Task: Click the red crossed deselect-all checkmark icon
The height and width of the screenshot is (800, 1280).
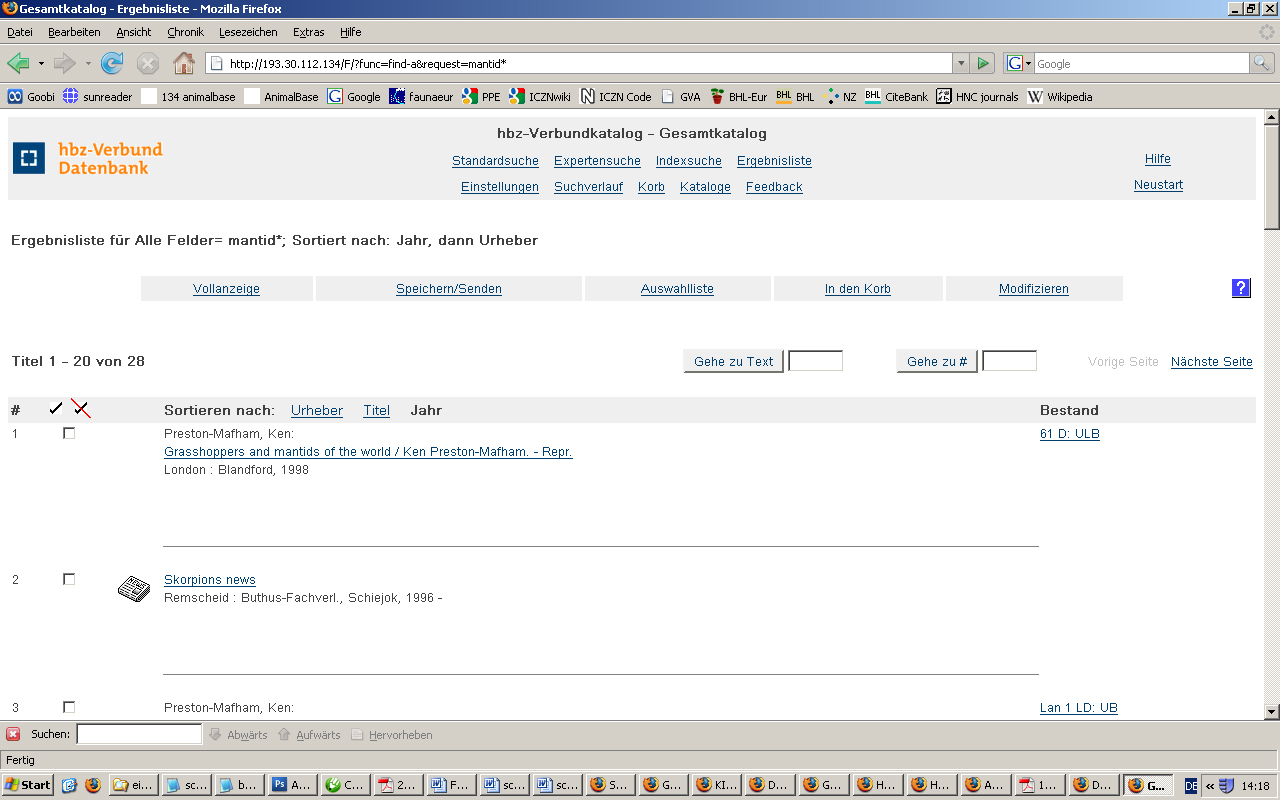Action: 81,409
